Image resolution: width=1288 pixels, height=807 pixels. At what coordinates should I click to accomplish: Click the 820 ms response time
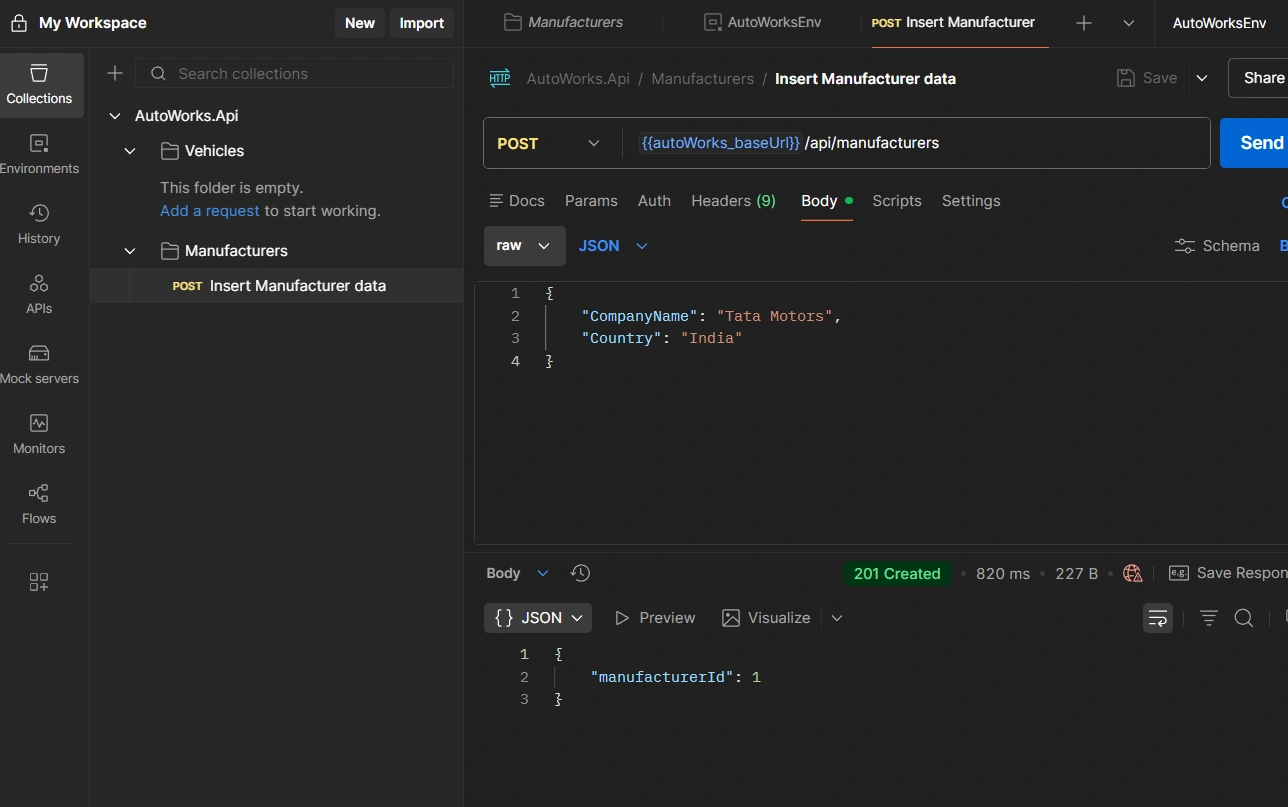1003,573
